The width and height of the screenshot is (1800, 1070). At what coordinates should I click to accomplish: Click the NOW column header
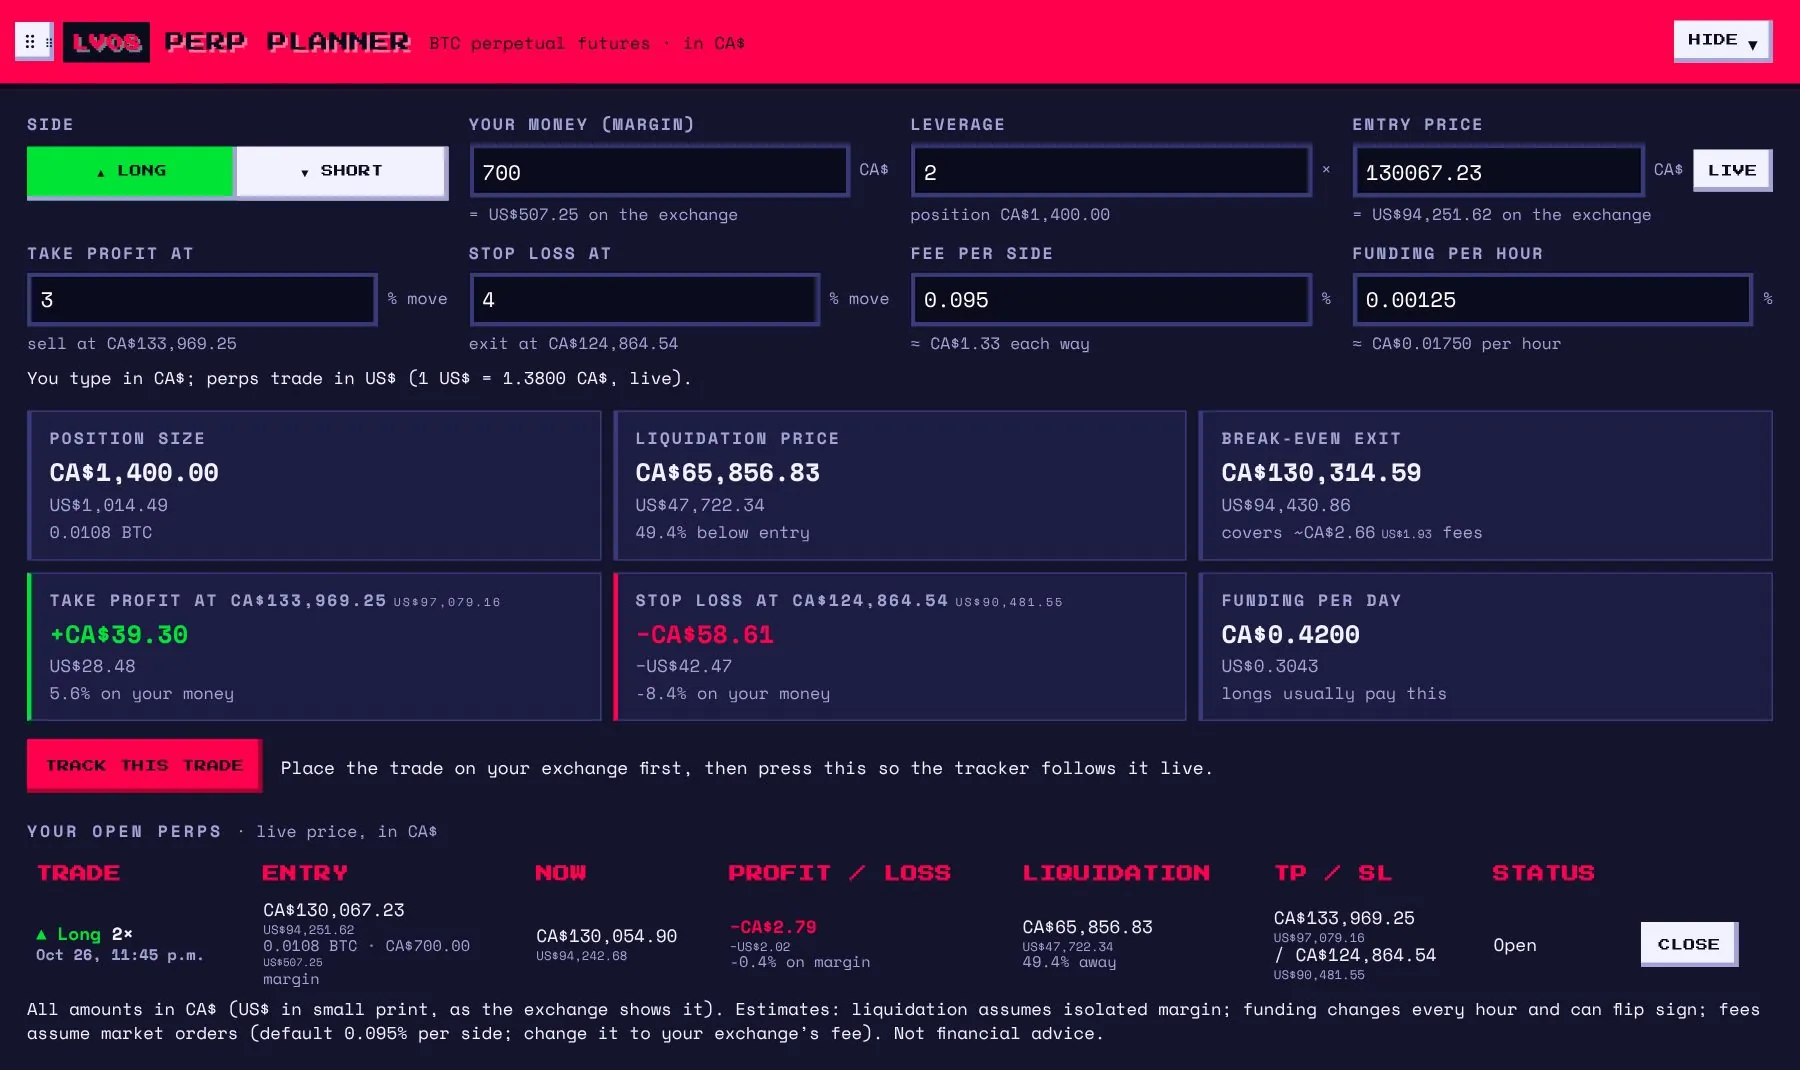point(560,873)
